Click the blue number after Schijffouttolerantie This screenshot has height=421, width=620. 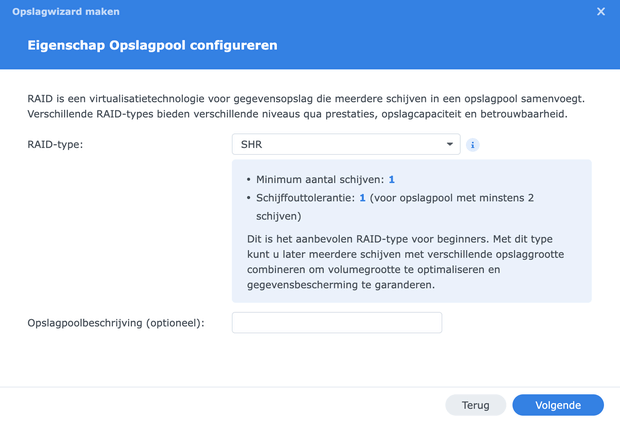point(362,198)
